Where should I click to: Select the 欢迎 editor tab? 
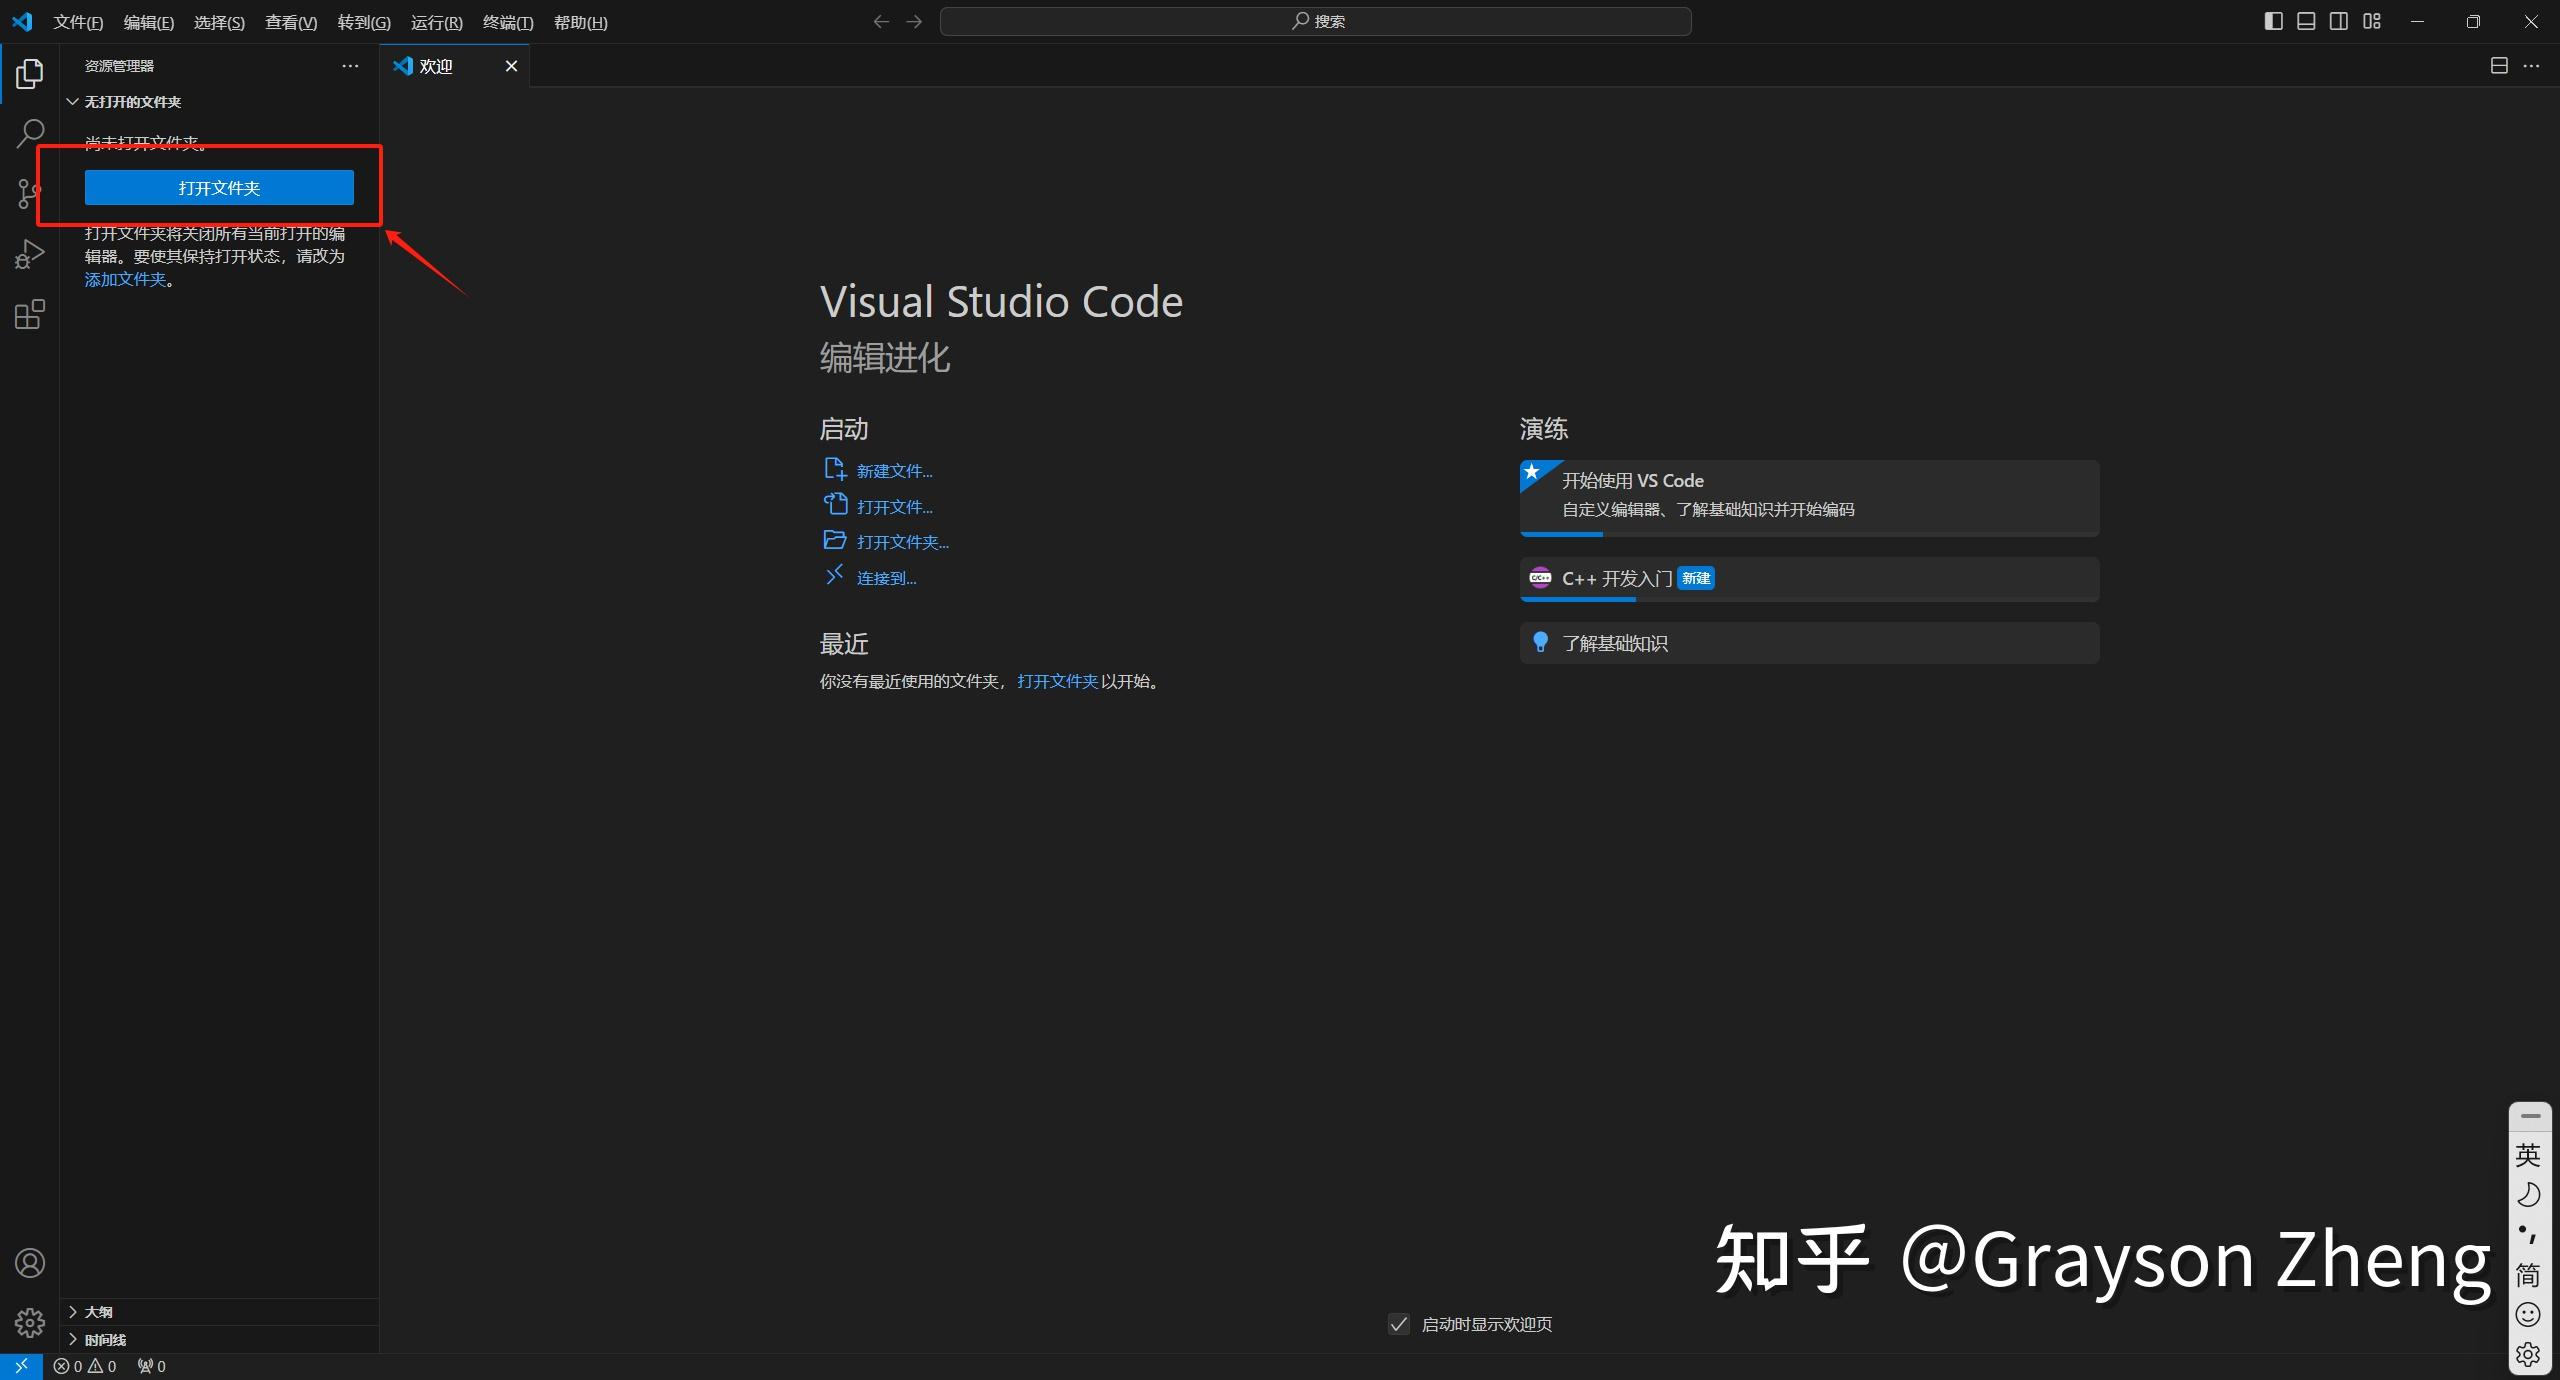click(455, 66)
